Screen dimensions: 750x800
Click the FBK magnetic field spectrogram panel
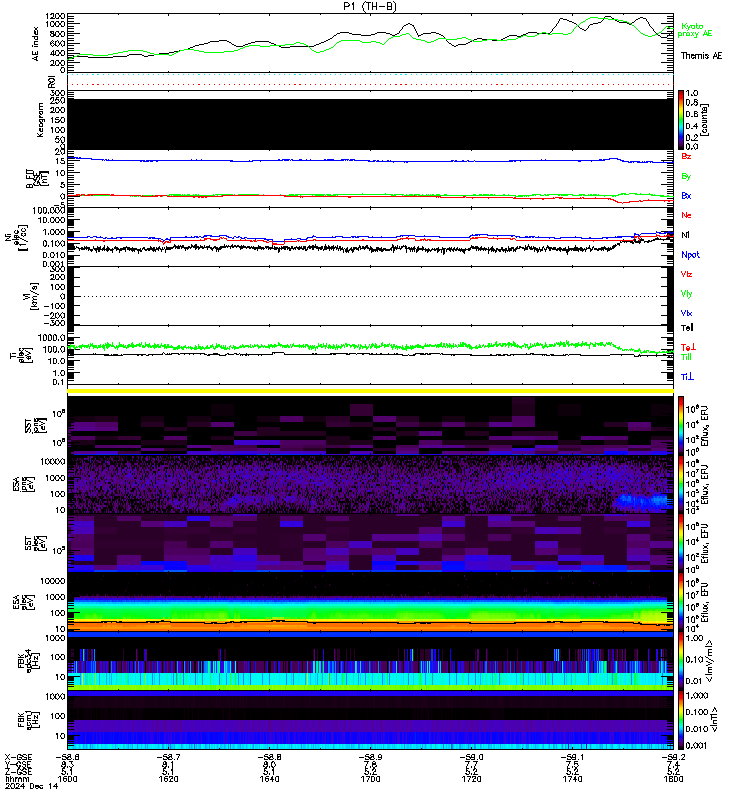click(370, 720)
